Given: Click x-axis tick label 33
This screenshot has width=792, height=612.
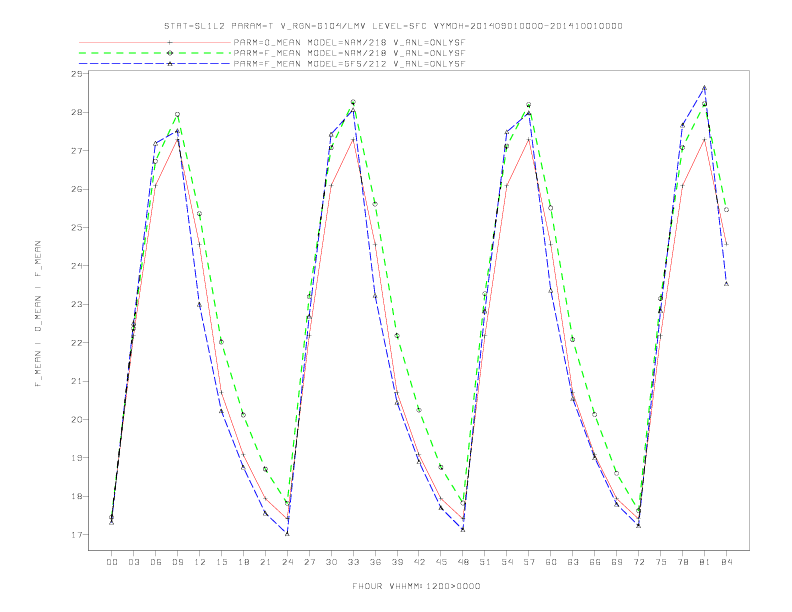Looking at the screenshot, I should [354, 562].
